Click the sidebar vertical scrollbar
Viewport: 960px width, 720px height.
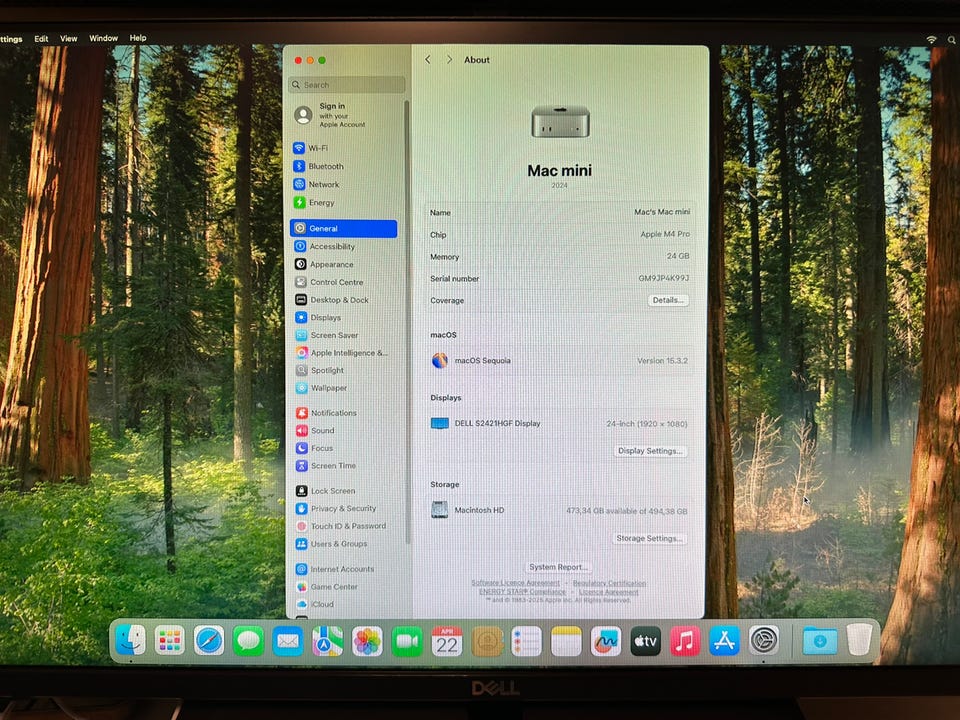pos(407,321)
